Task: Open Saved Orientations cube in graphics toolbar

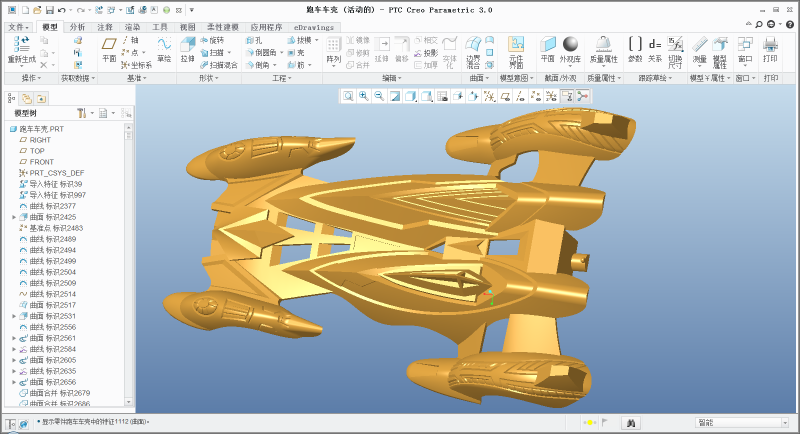Action: click(x=427, y=96)
